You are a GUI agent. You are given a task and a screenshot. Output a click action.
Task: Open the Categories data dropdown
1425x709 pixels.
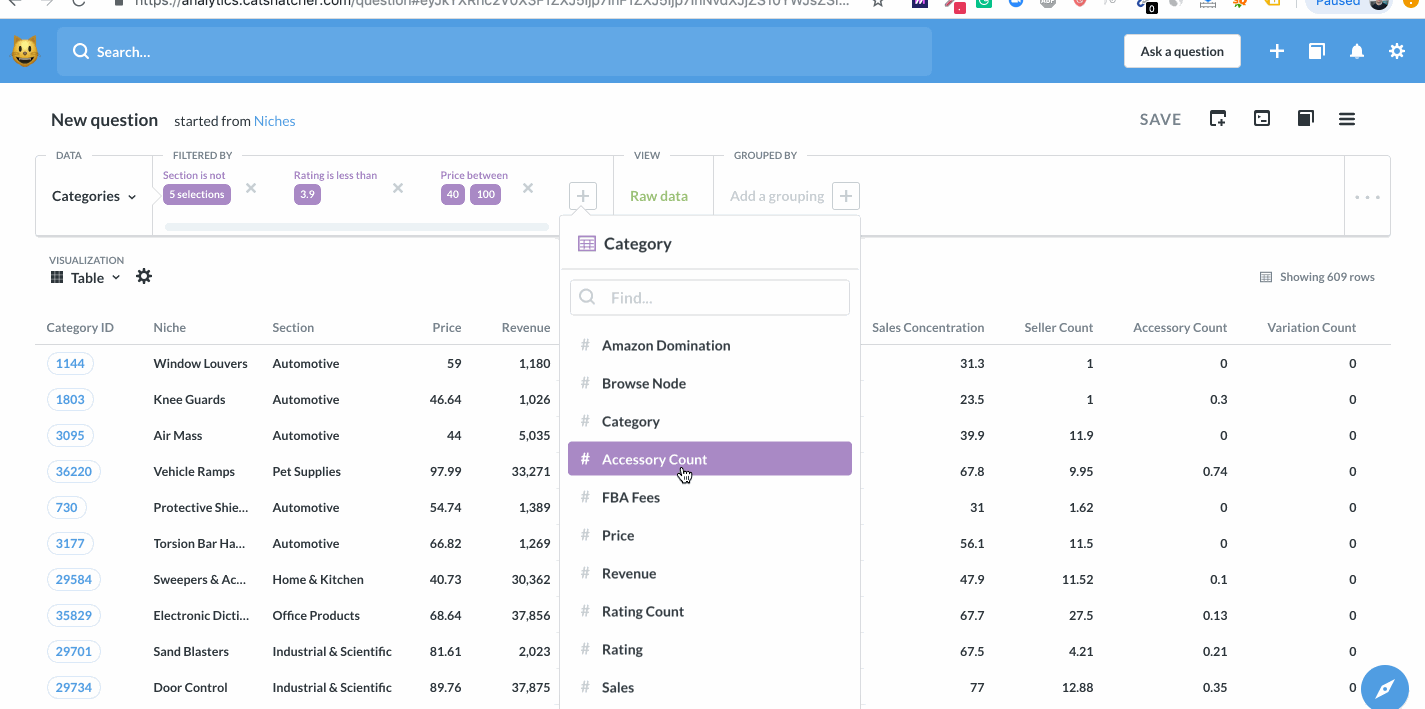pyautogui.click(x=94, y=196)
